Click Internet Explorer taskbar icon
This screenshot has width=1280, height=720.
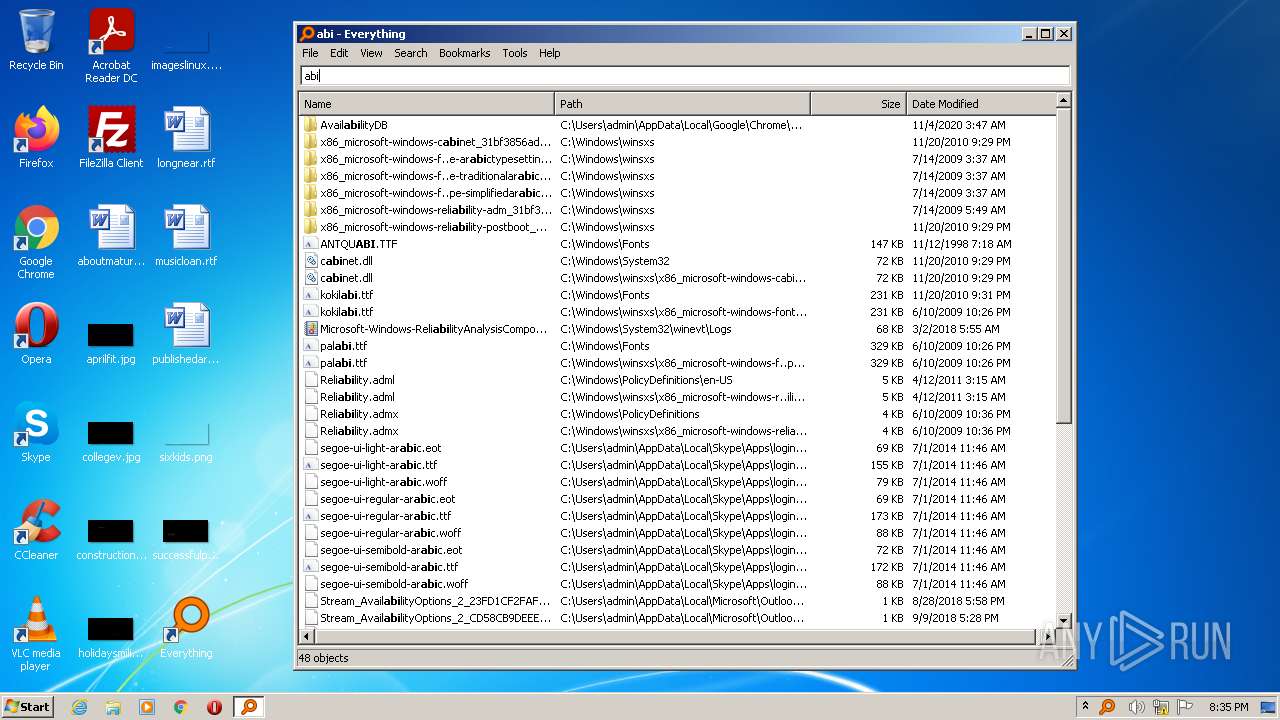(79, 707)
